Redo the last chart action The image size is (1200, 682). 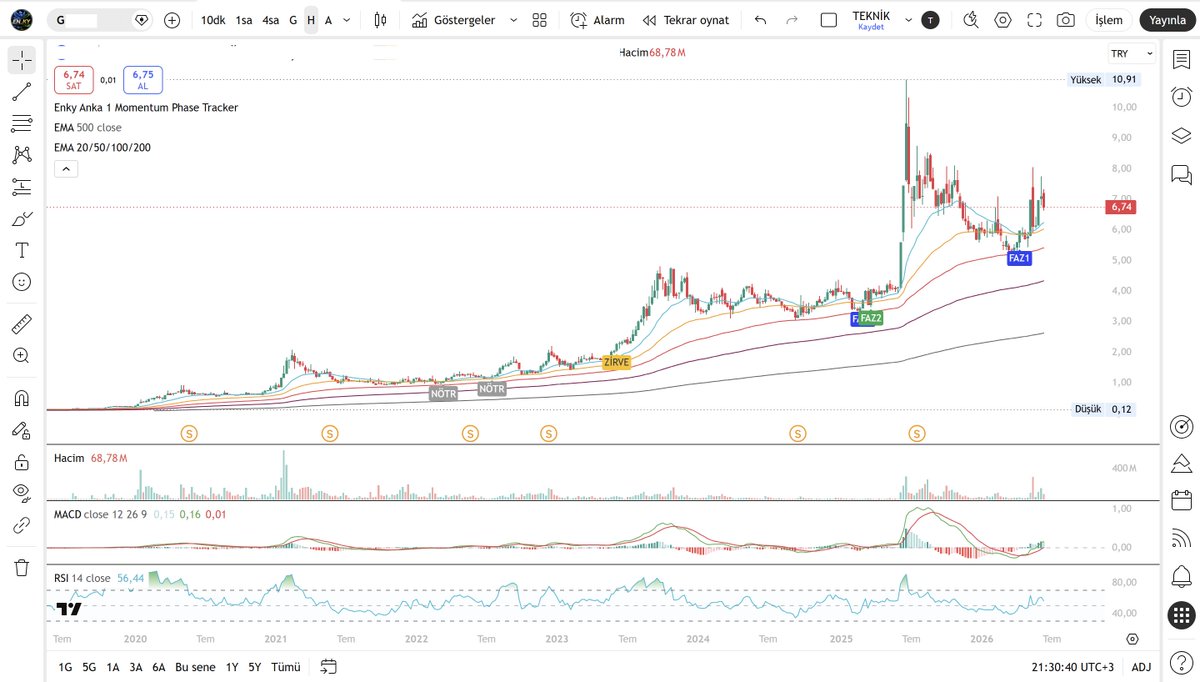click(792, 20)
